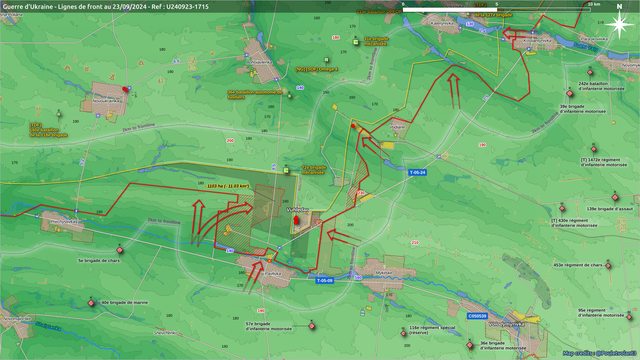Select the 95e régiment d'infanterie motorisée marker

(629, 317)
